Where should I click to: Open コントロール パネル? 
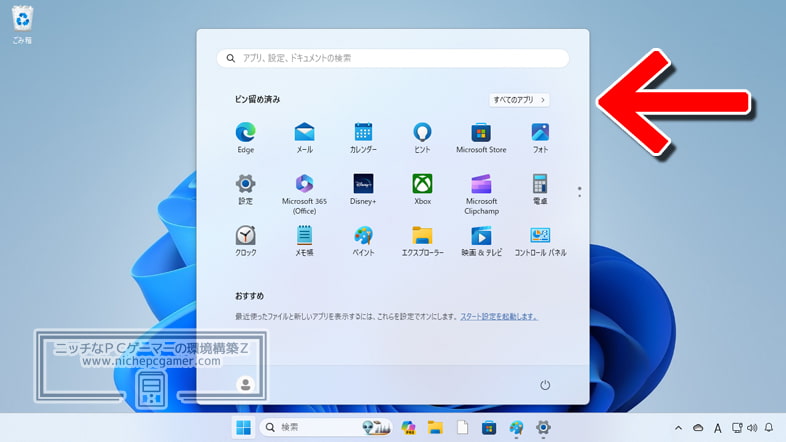tap(540, 241)
